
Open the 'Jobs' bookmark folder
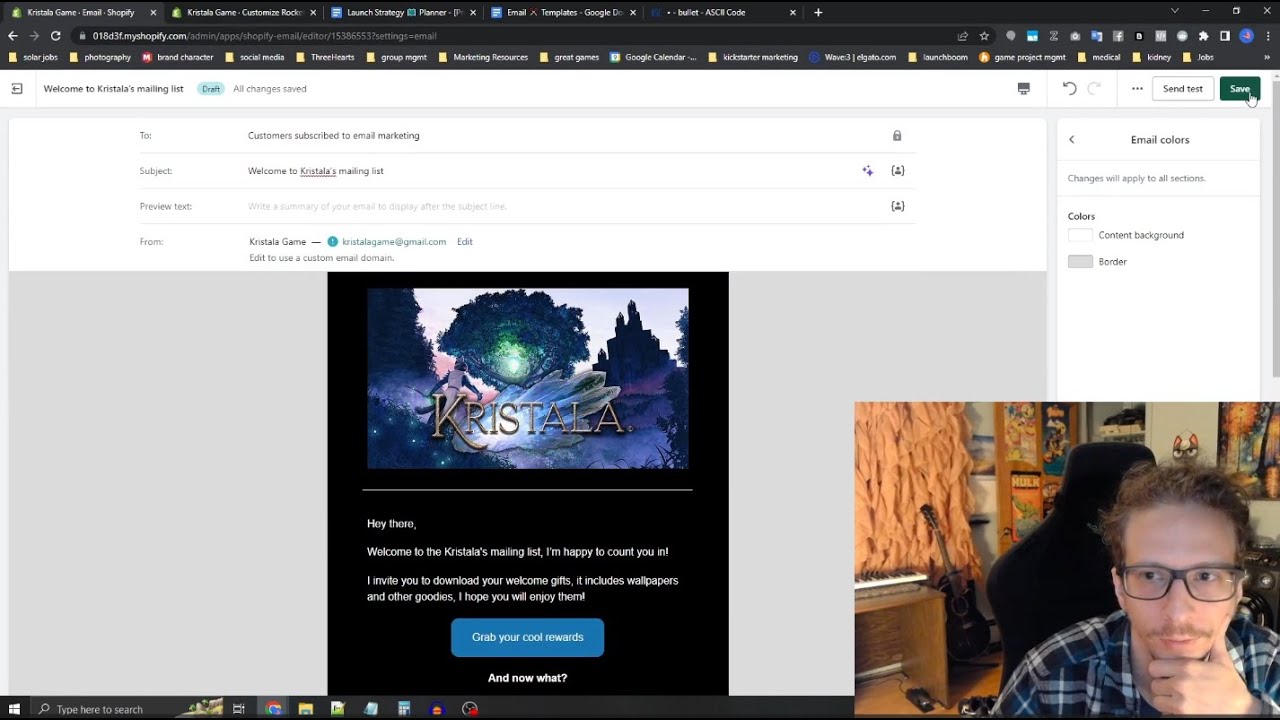(1198, 57)
